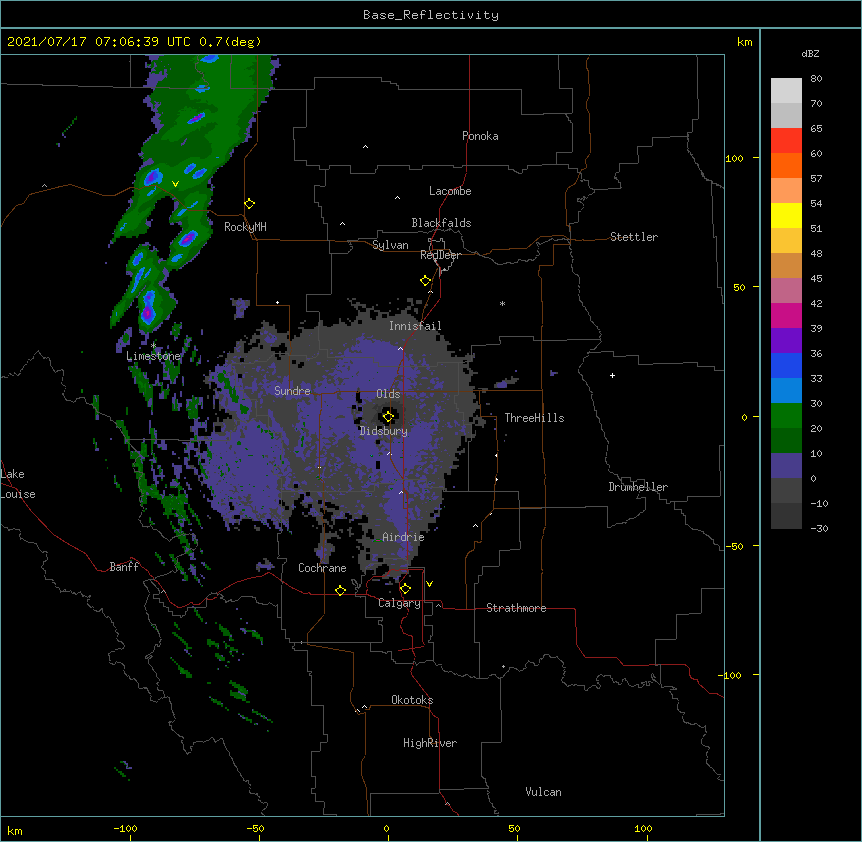Click the km unit label at bottom left
Viewport: 862px width, 842px height.
tap(15, 831)
